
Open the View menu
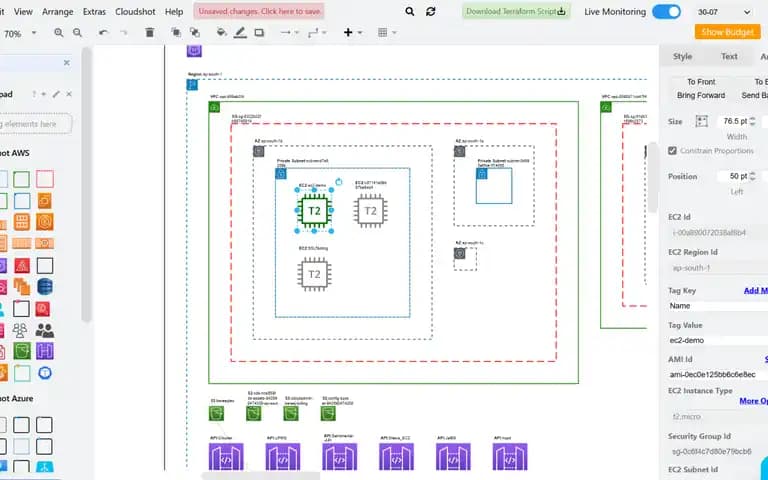coord(23,11)
